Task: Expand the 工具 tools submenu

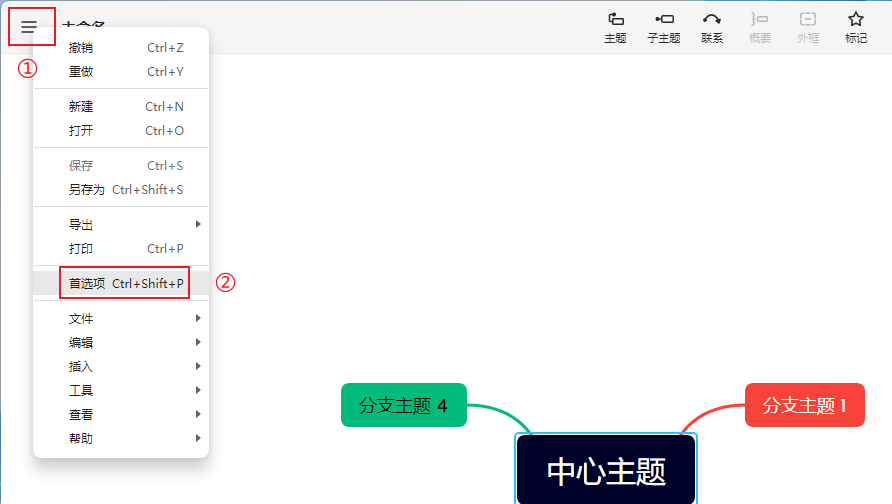Action: pos(121,391)
